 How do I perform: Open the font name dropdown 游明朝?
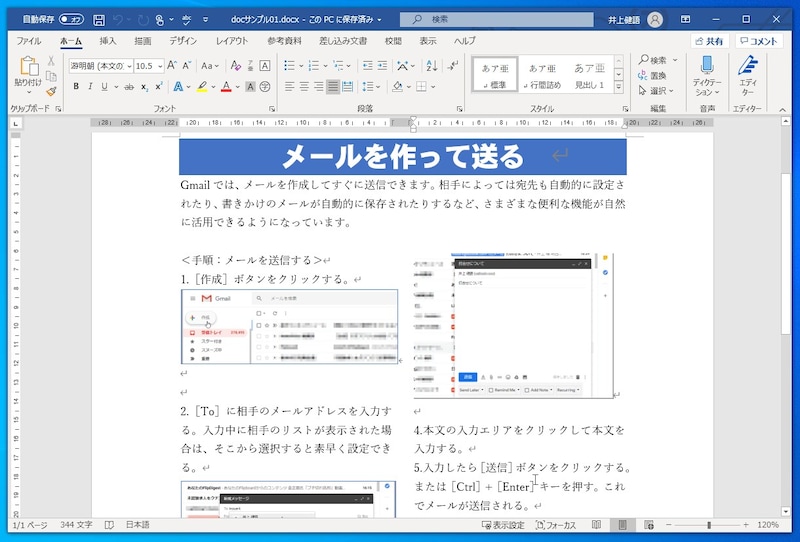point(100,65)
